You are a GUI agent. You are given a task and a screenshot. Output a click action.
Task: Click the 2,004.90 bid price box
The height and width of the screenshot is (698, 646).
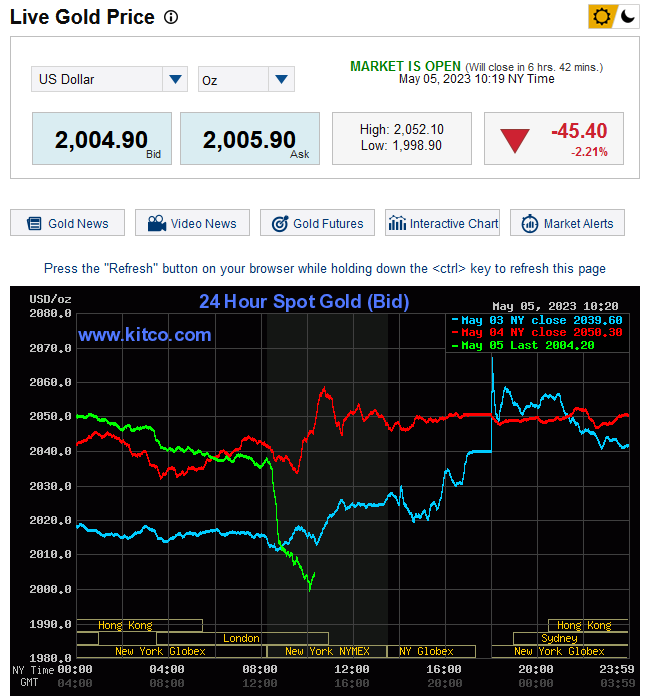(102, 138)
